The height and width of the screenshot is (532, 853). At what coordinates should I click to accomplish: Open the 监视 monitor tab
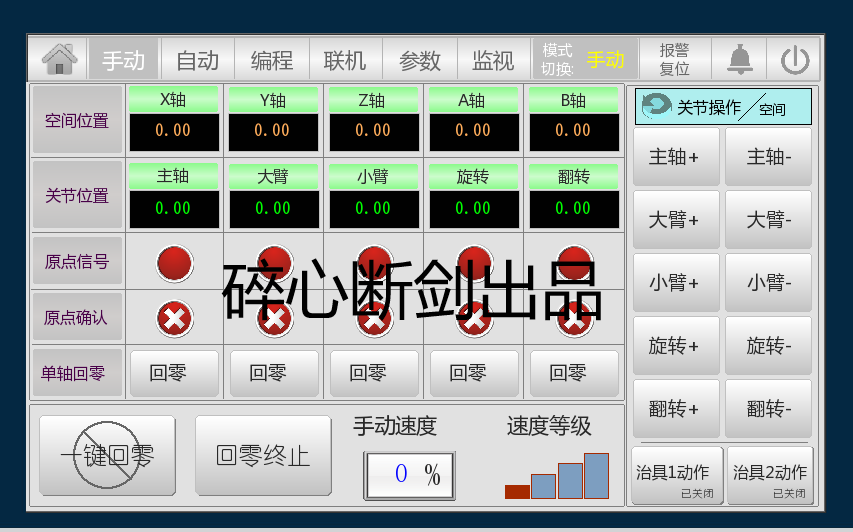493,60
